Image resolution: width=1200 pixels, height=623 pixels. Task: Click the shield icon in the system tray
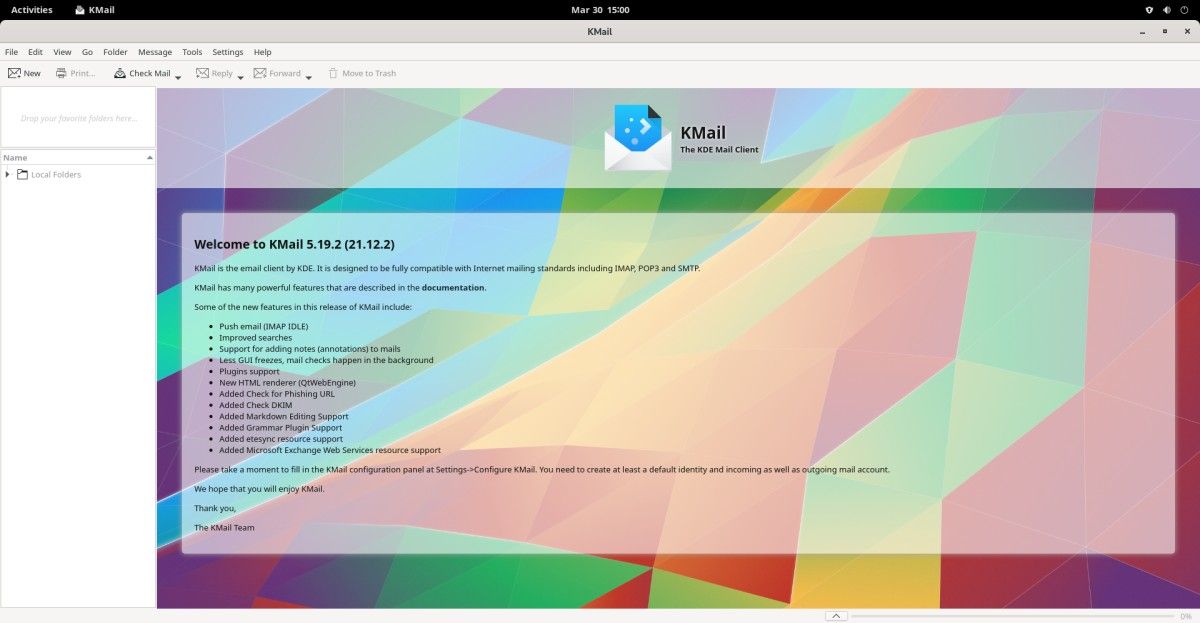pyautogui.click(x=1147, y=10)
